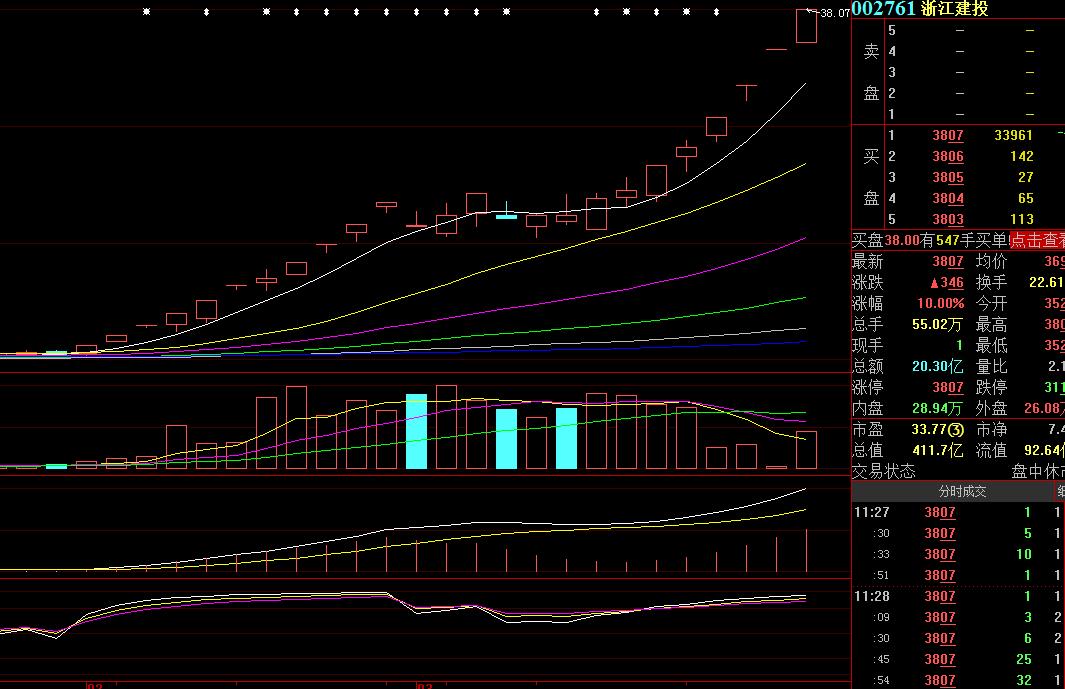This screenshot has width=1065, height=689.
Task: Click the leftmost star info marker above the chart
Action: (x=146, y=12)
